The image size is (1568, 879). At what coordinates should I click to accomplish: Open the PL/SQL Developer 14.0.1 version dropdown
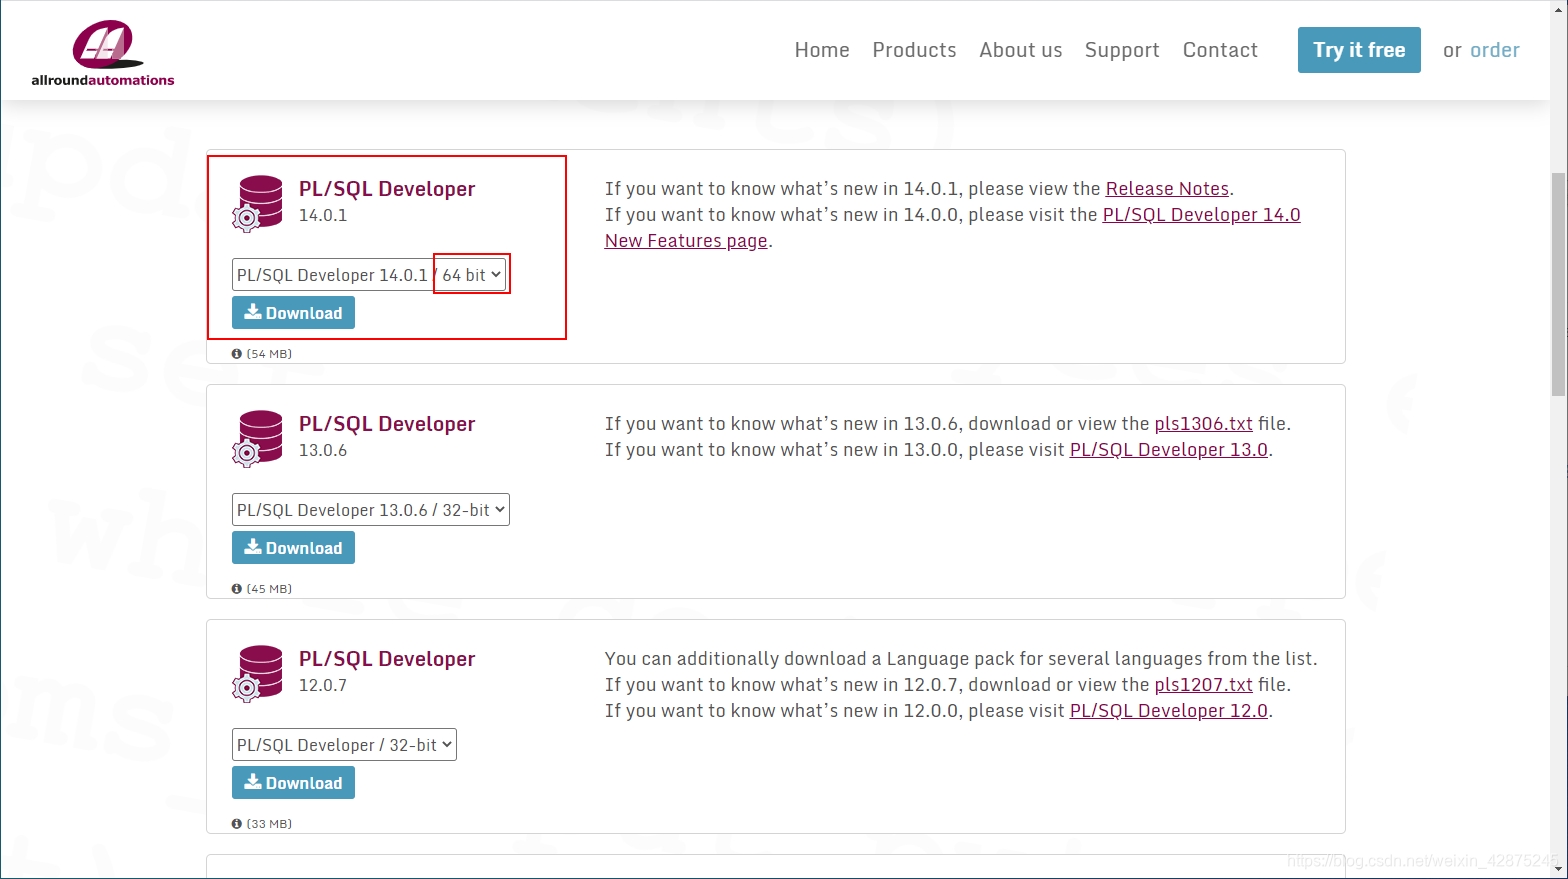370,275
